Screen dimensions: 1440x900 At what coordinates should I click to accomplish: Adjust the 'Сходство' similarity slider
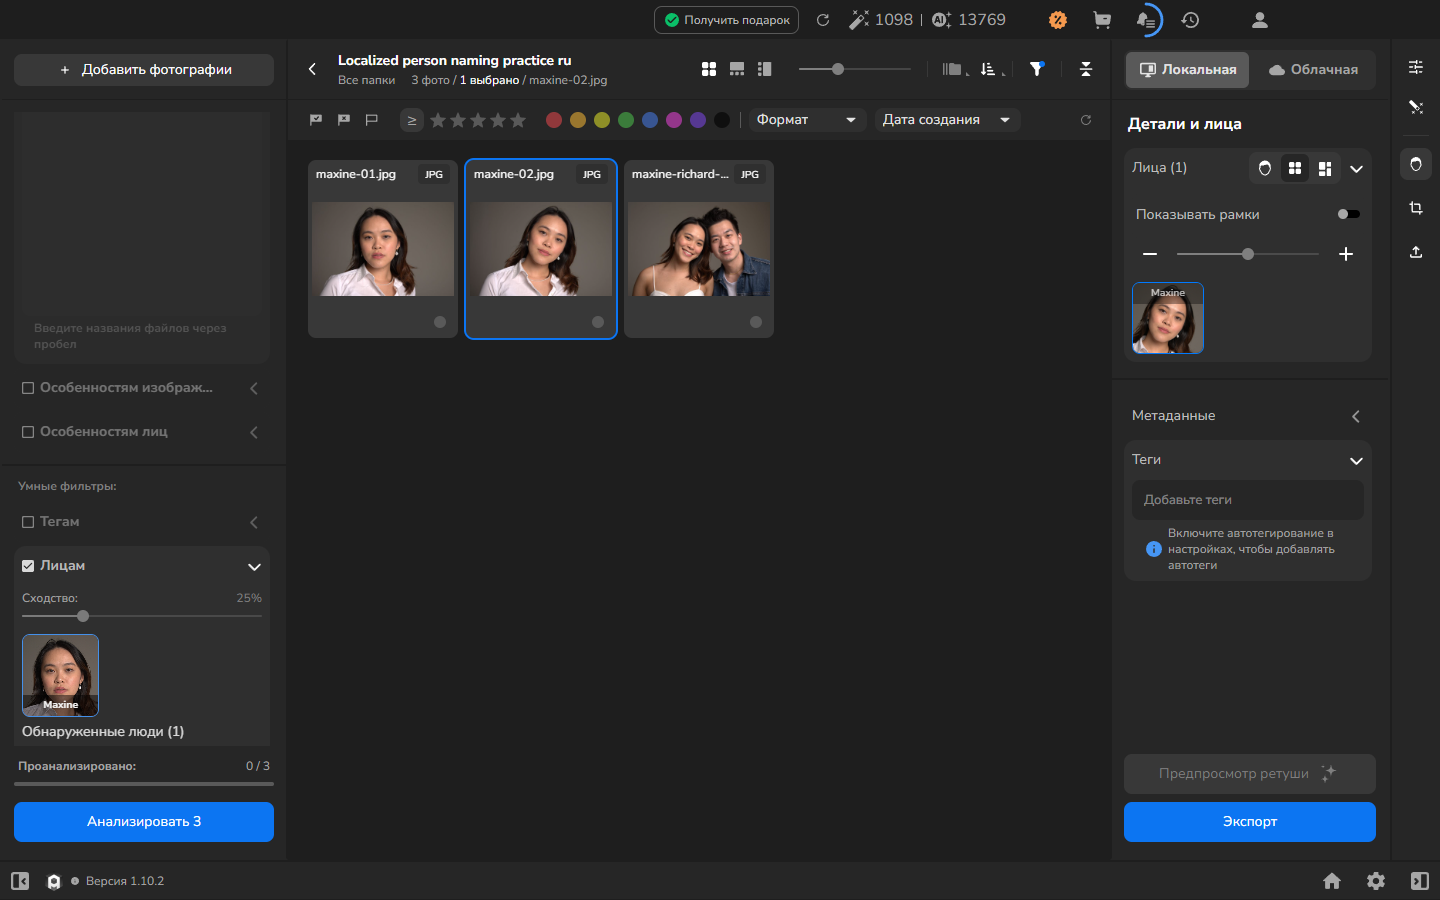click(83, 616)
